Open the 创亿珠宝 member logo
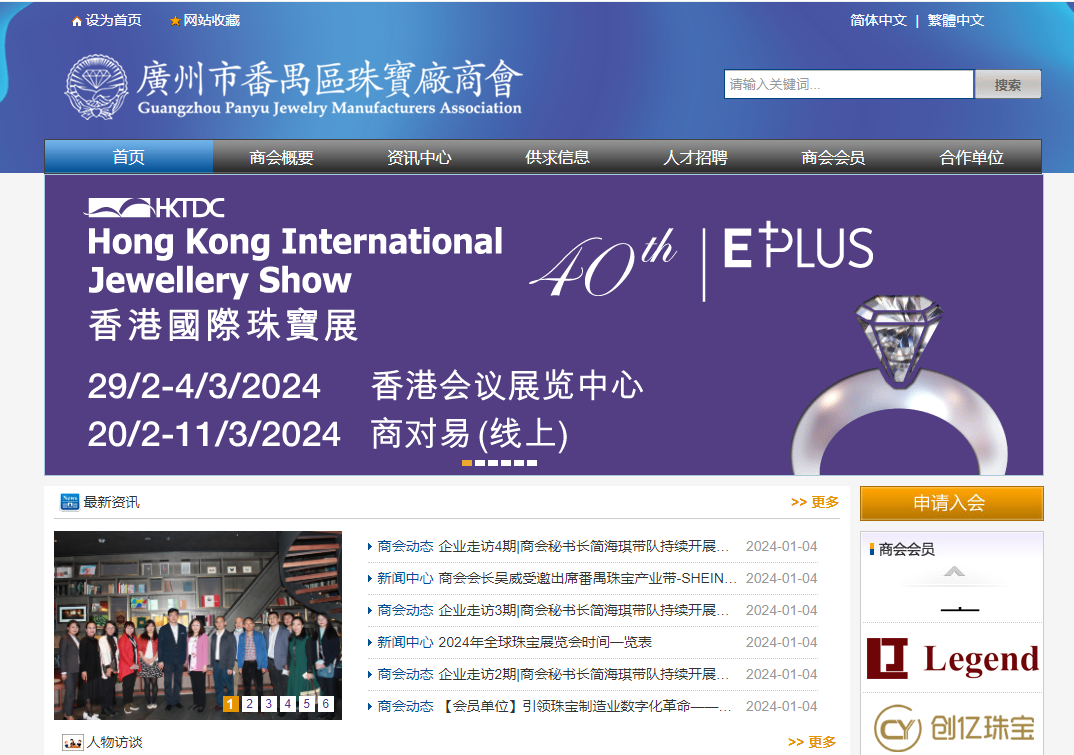 (x=953, y=728)
